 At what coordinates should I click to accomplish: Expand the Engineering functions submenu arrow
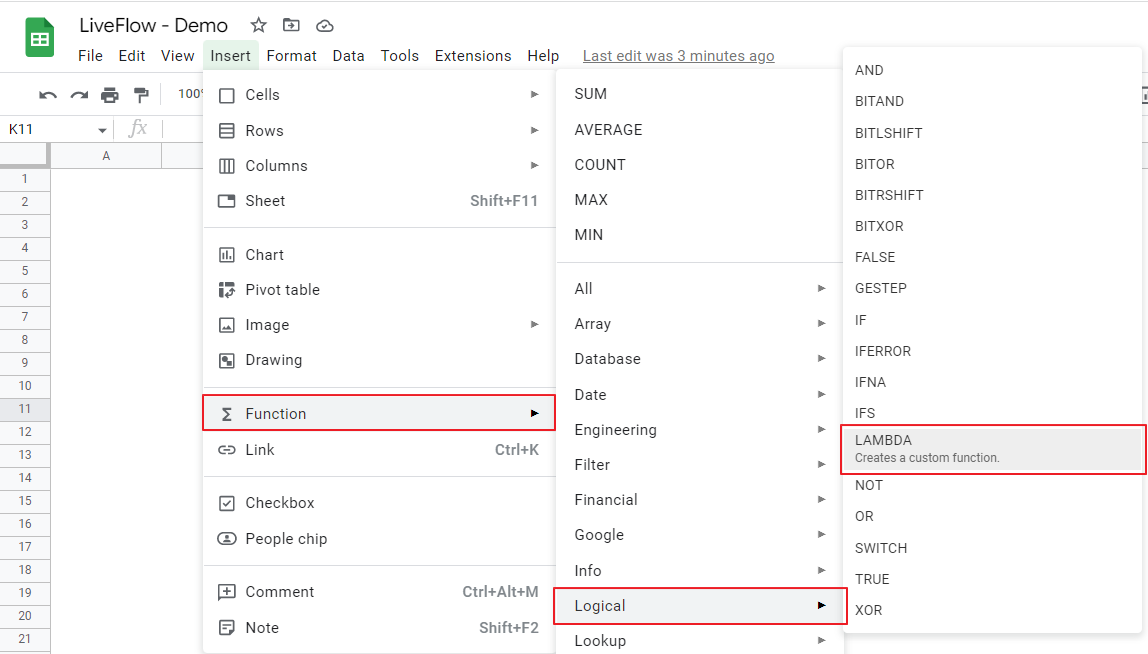tap(821, 429)
